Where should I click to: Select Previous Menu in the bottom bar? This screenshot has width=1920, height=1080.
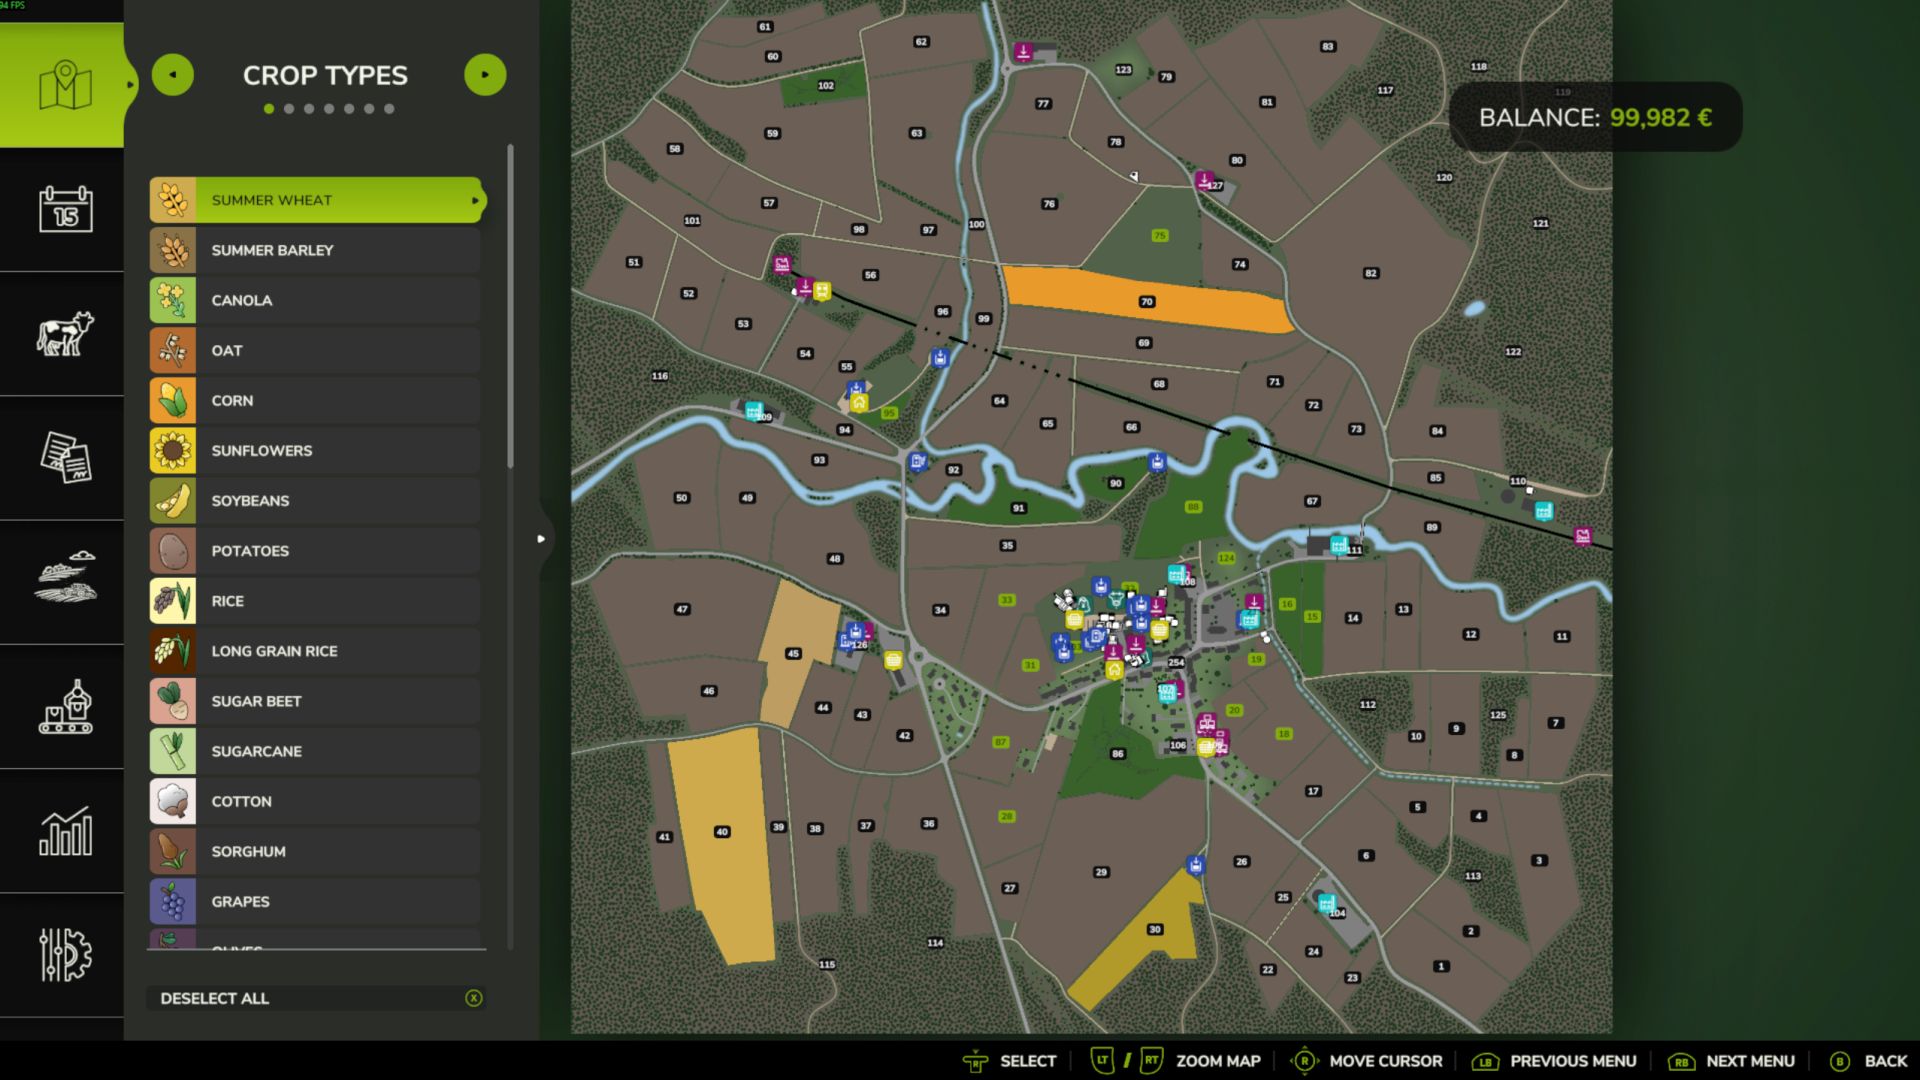pyautogui.click(x=1573, y=1060)
